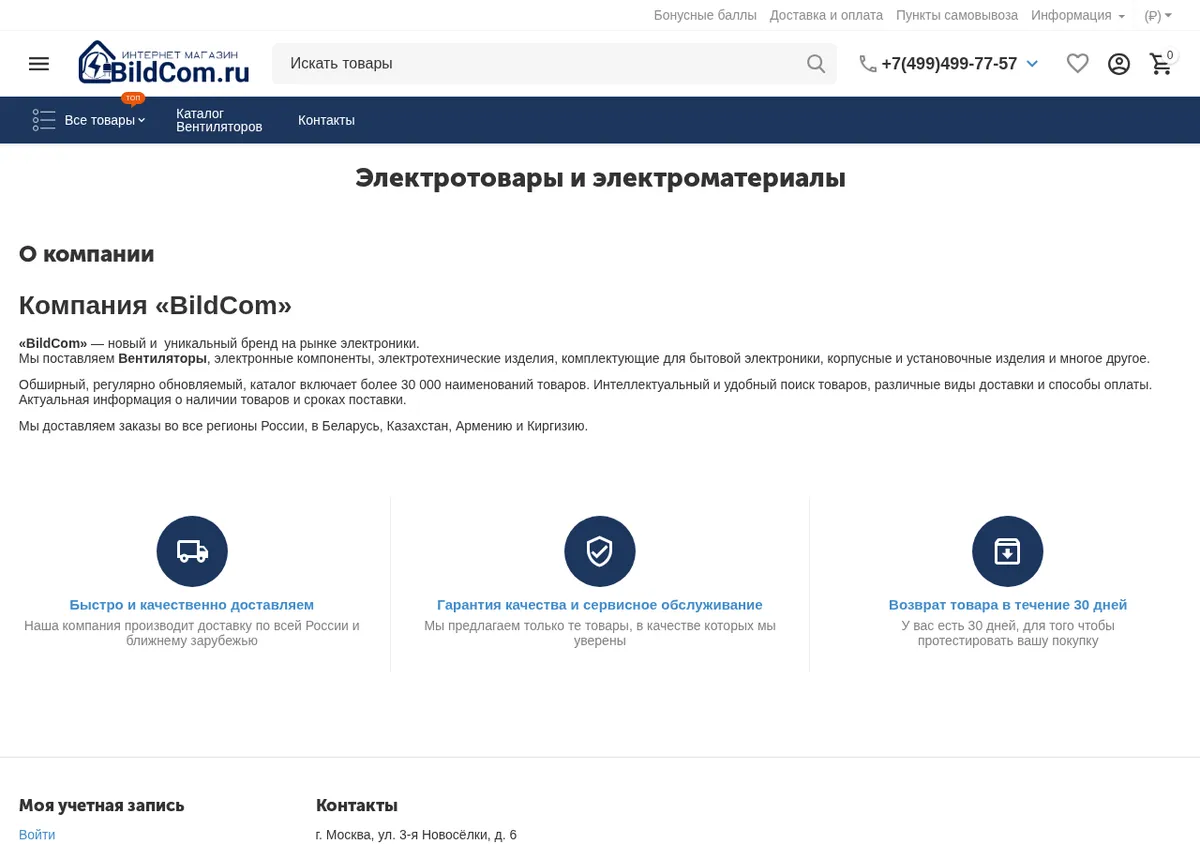This screenshot has width=1200, height=844.
Task: Click the 30-day return box icon
Action: [1008, 551]
